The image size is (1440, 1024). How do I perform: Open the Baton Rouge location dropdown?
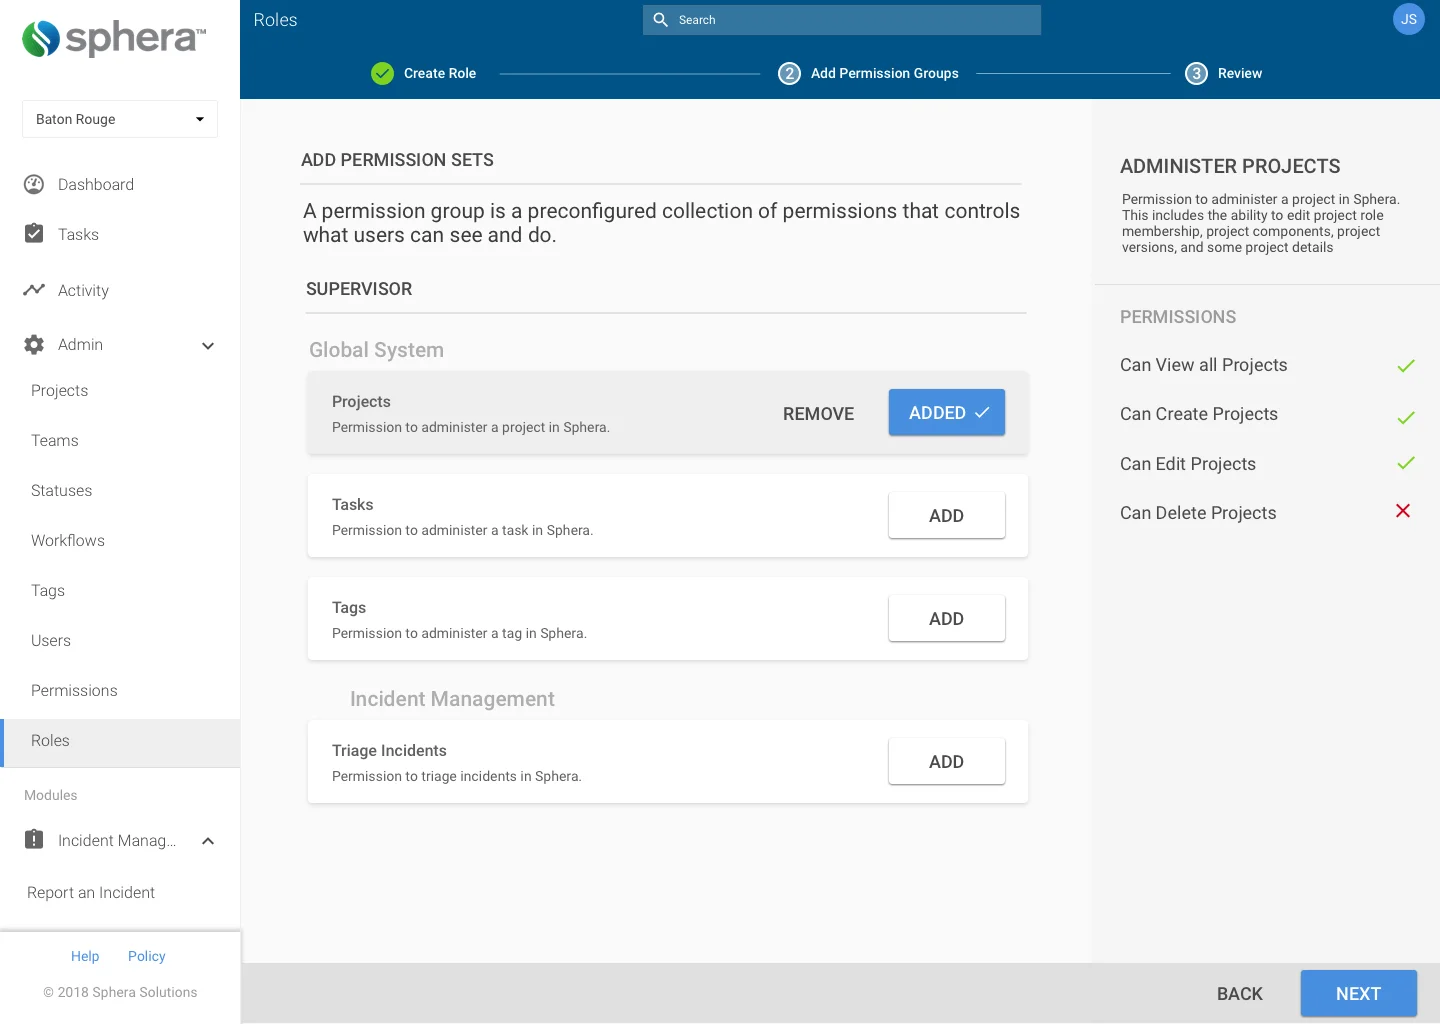pyautogui.click(x=120, y=119)
